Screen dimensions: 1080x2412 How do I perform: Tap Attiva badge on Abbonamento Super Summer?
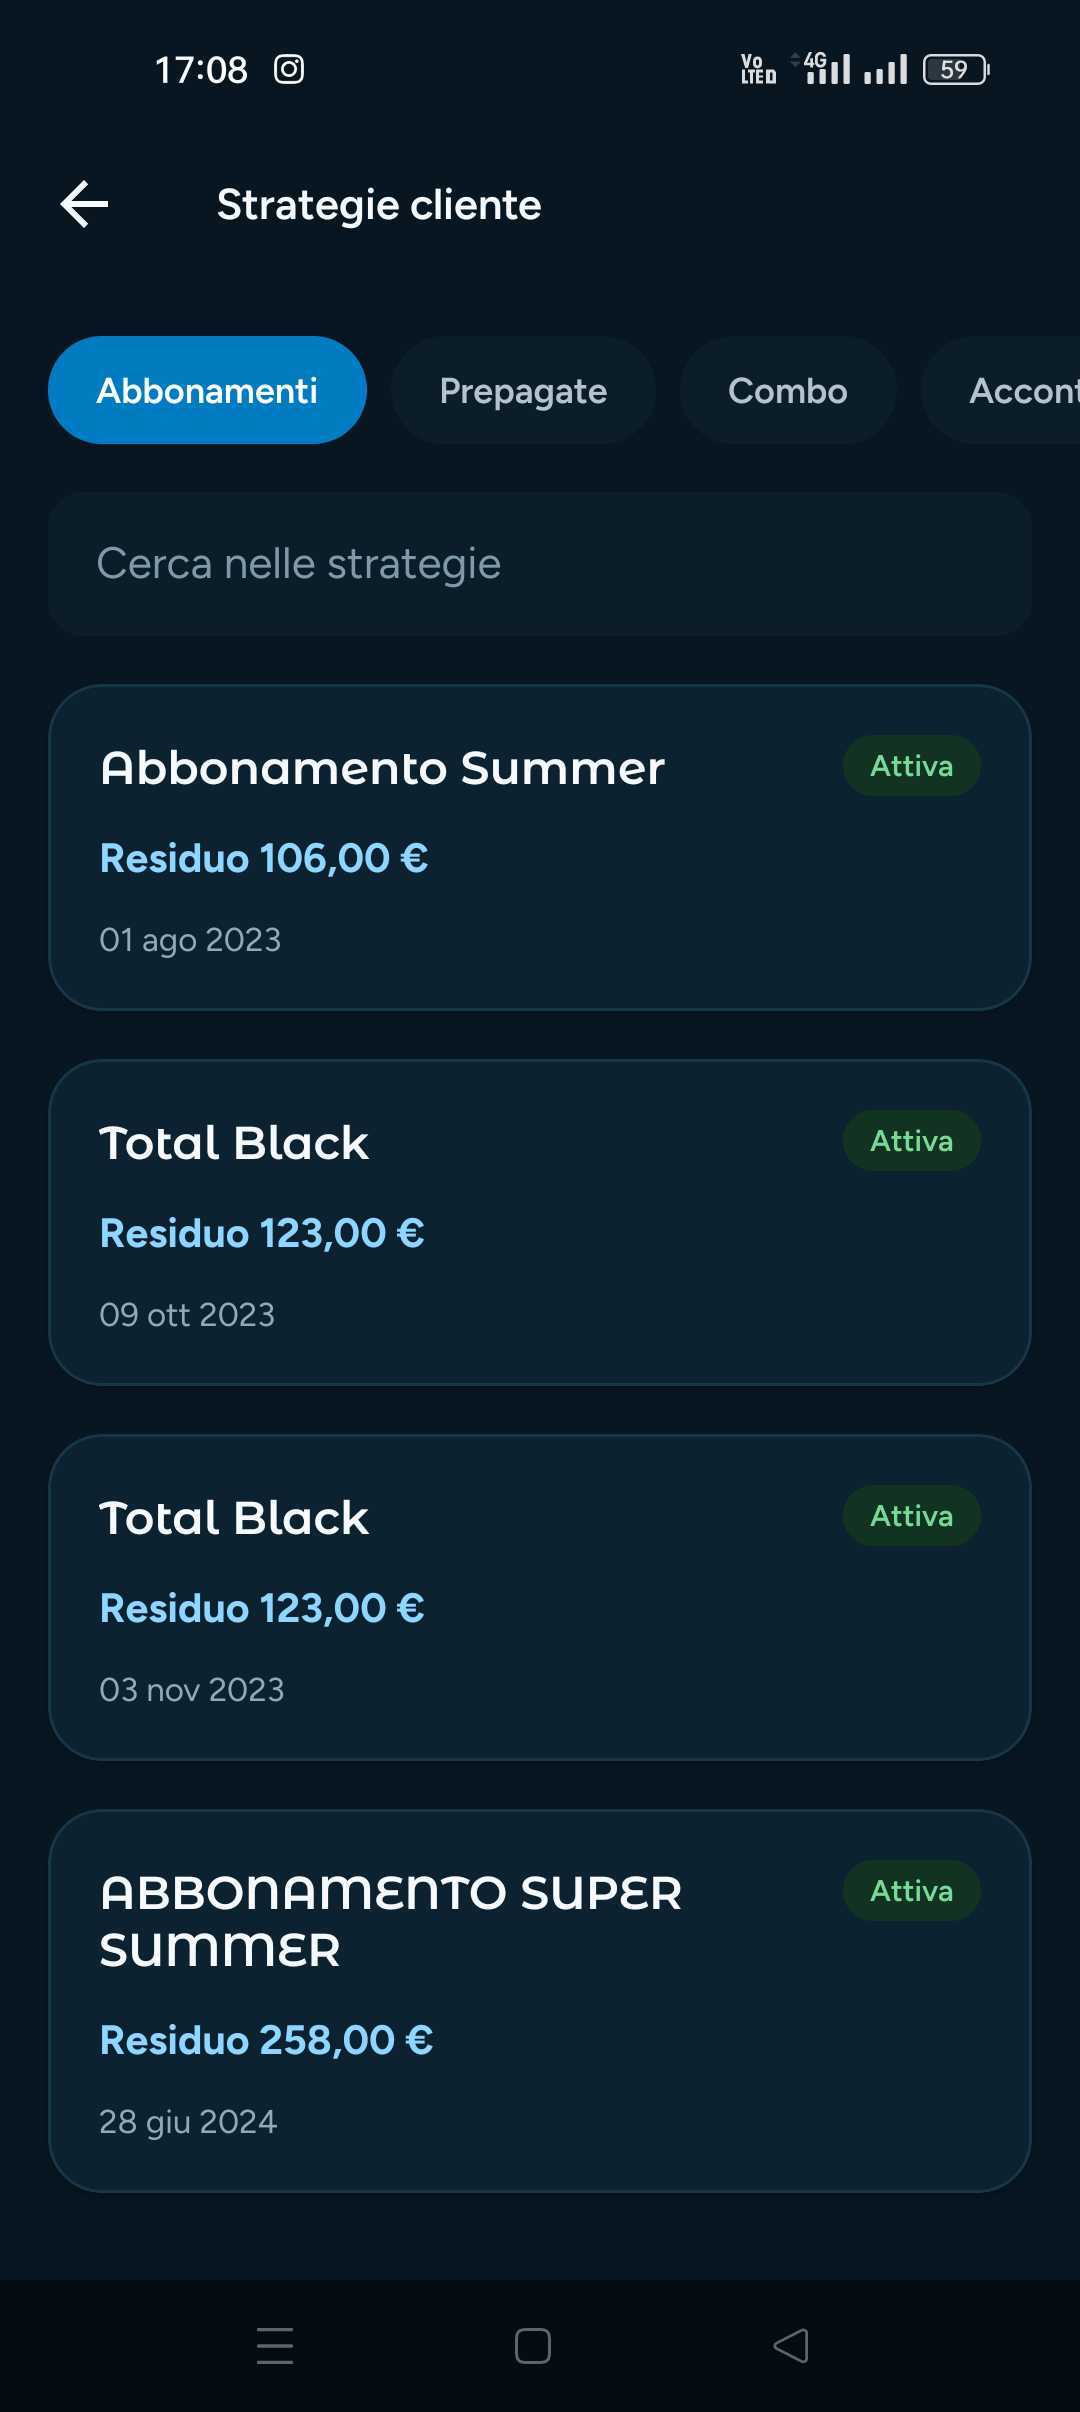(912, 1891)
